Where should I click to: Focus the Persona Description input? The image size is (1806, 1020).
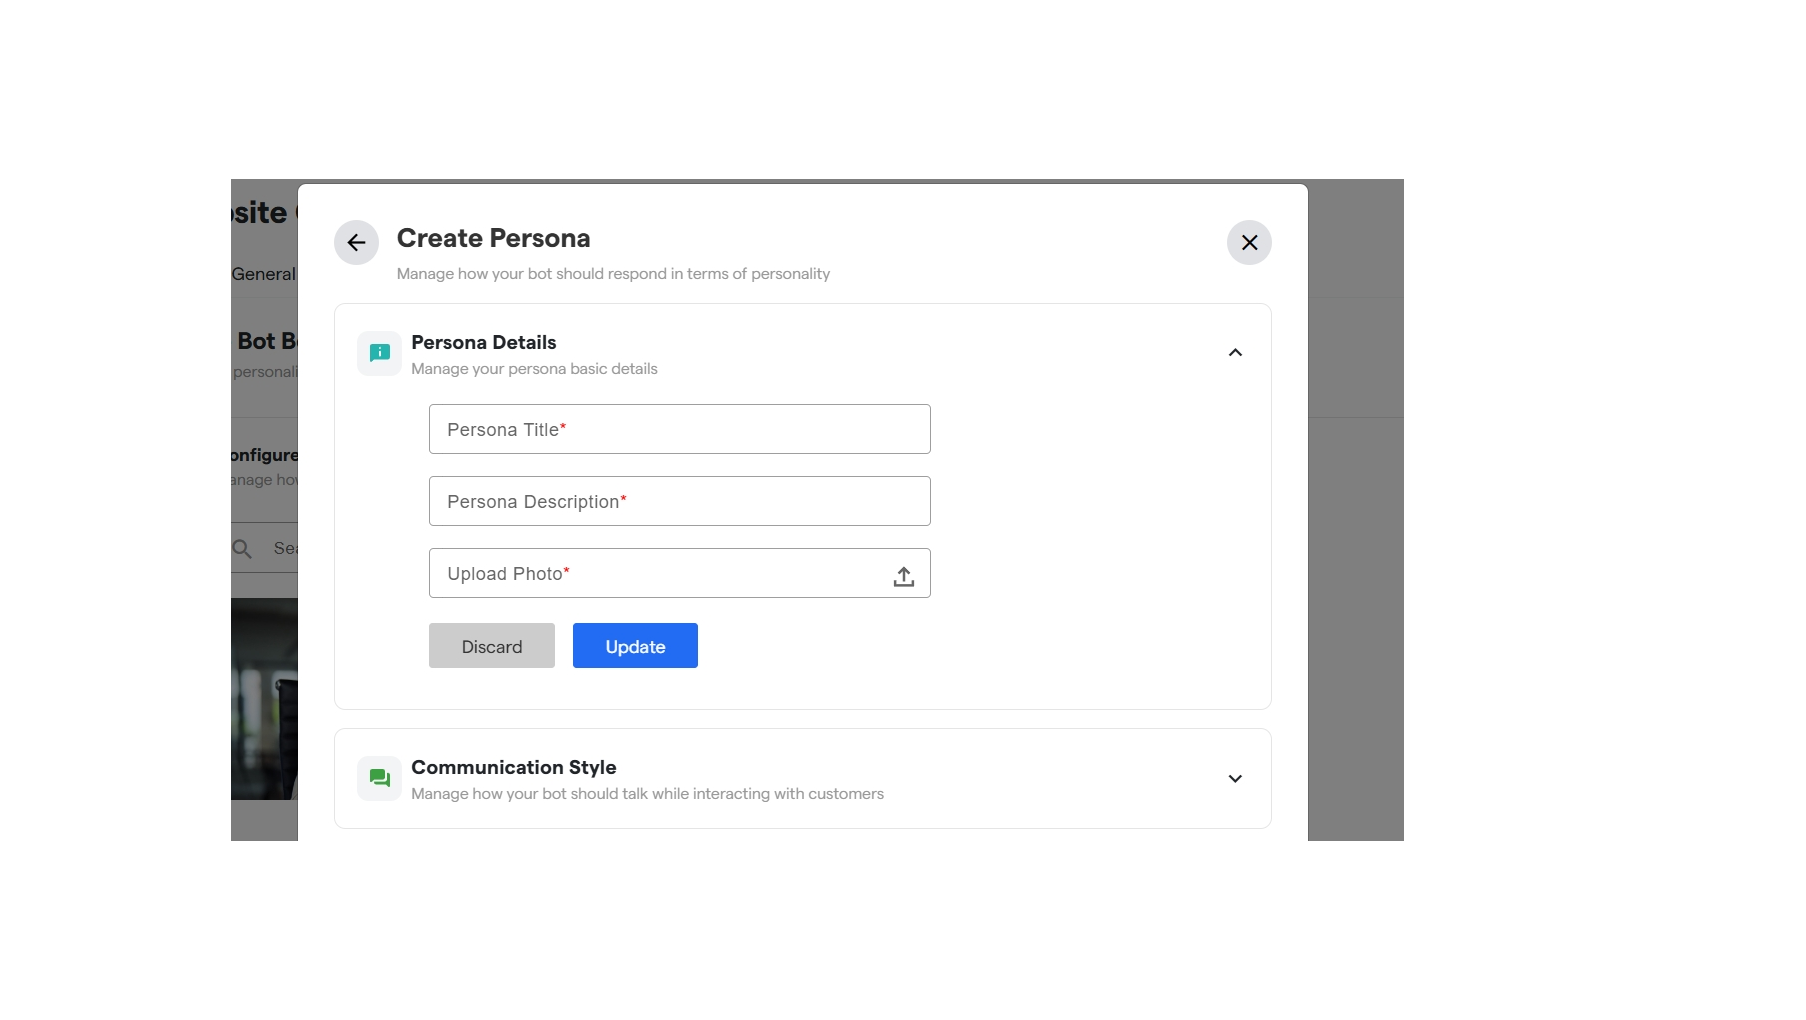679,501
